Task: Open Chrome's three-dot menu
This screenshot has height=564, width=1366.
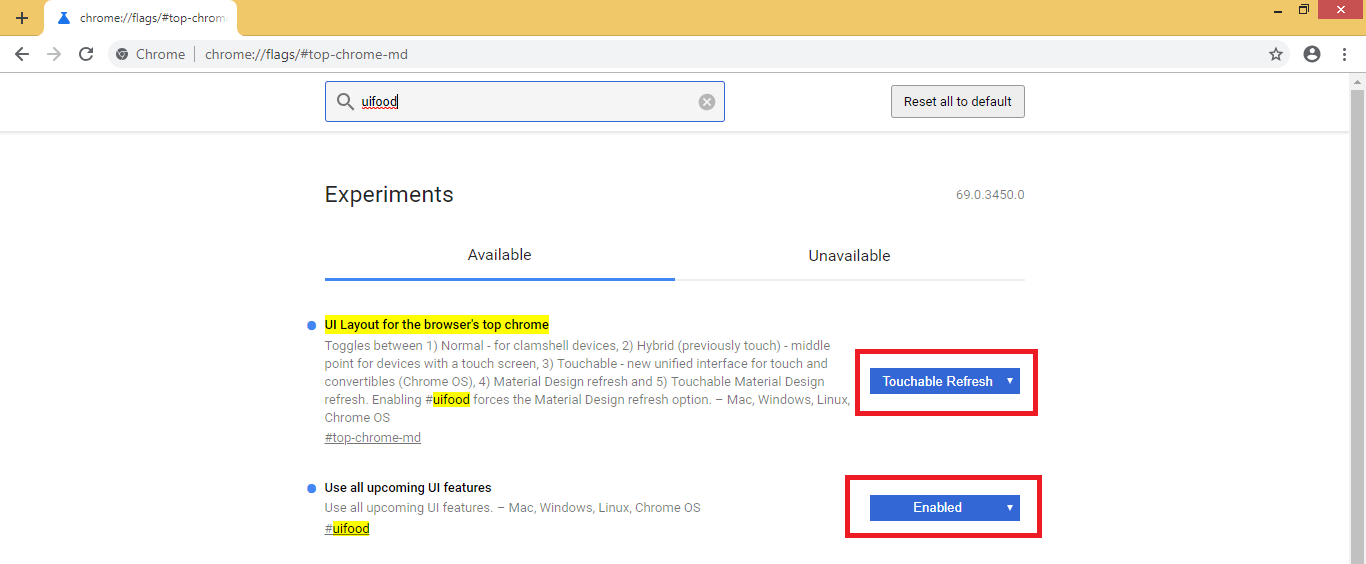Action: coord(1344,54)
